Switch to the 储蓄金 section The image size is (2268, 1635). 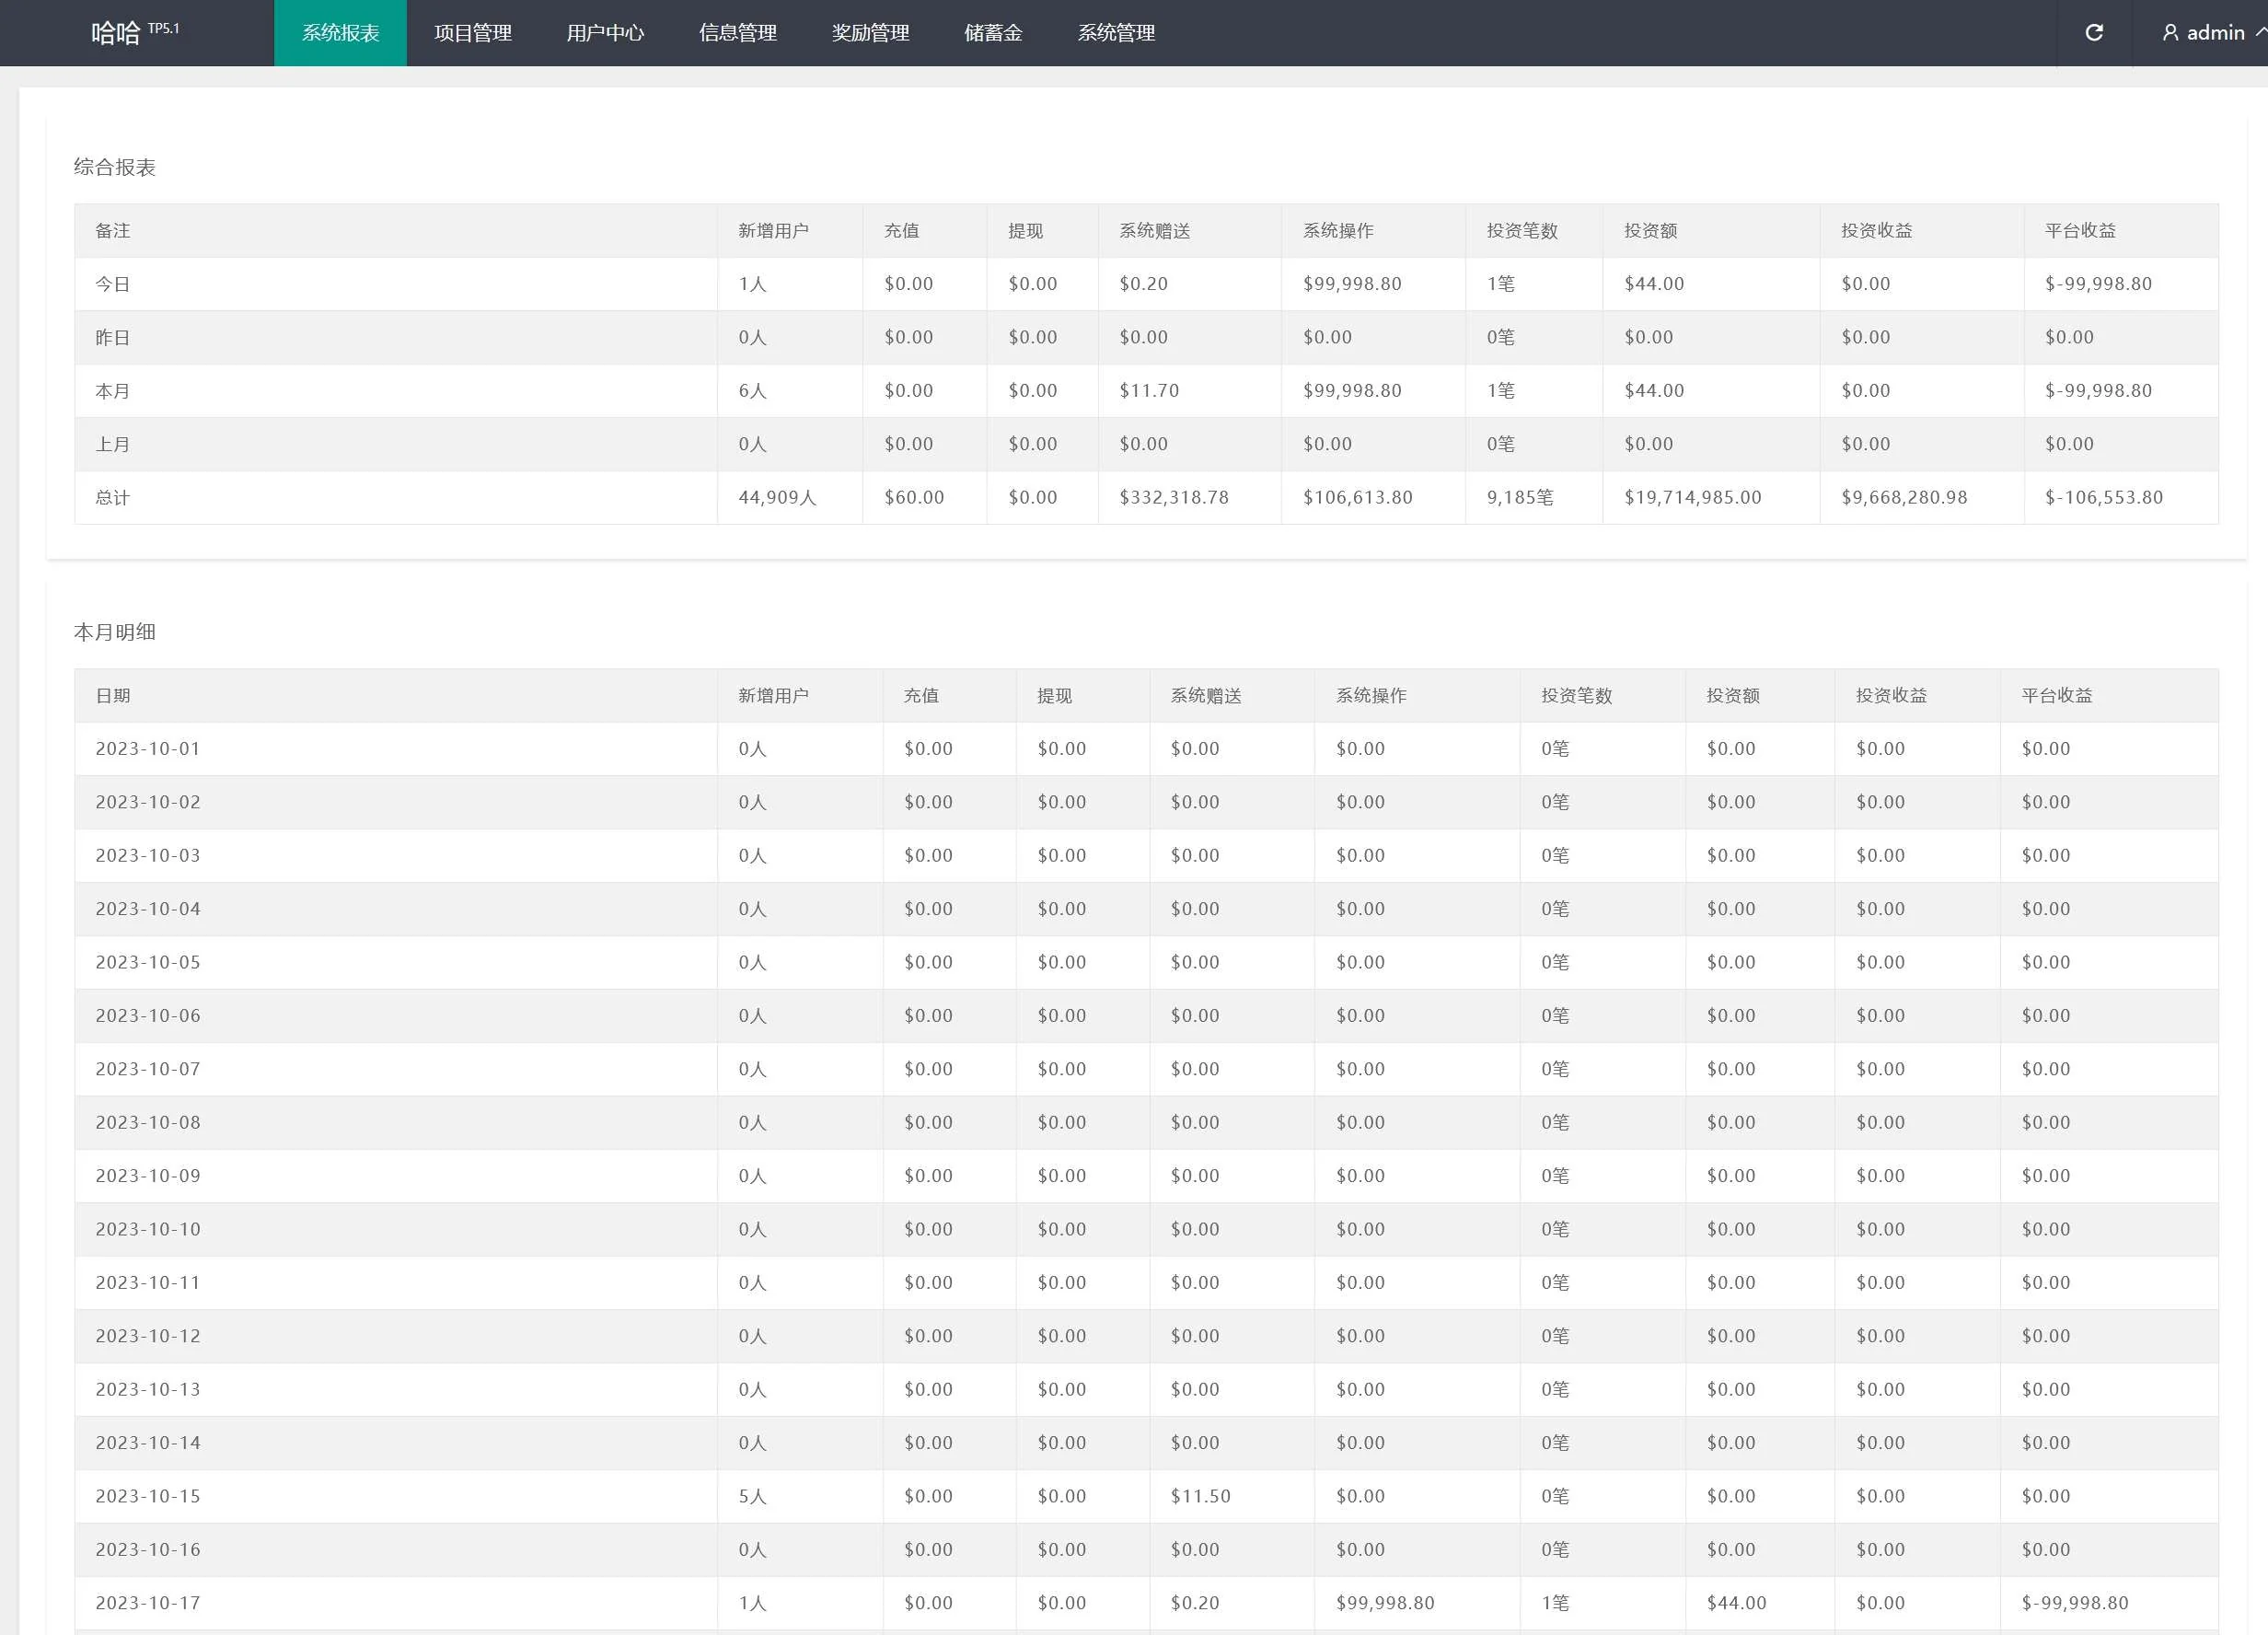992,33
